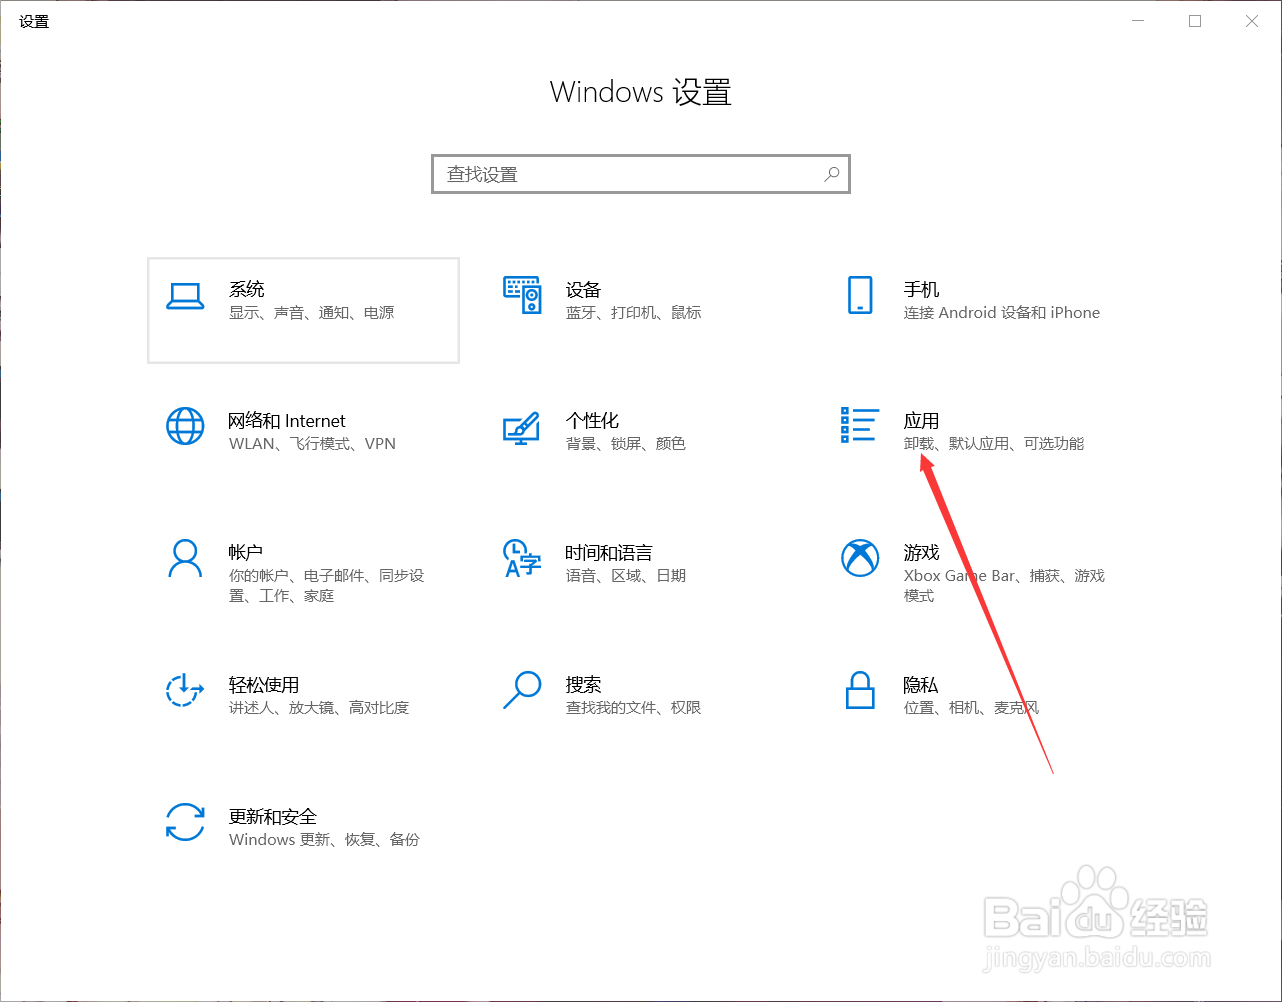Screen dimensions: 1282x1002
Task: Click text Windows 更新、恢复、备份
Action: [x=325, y=840]
